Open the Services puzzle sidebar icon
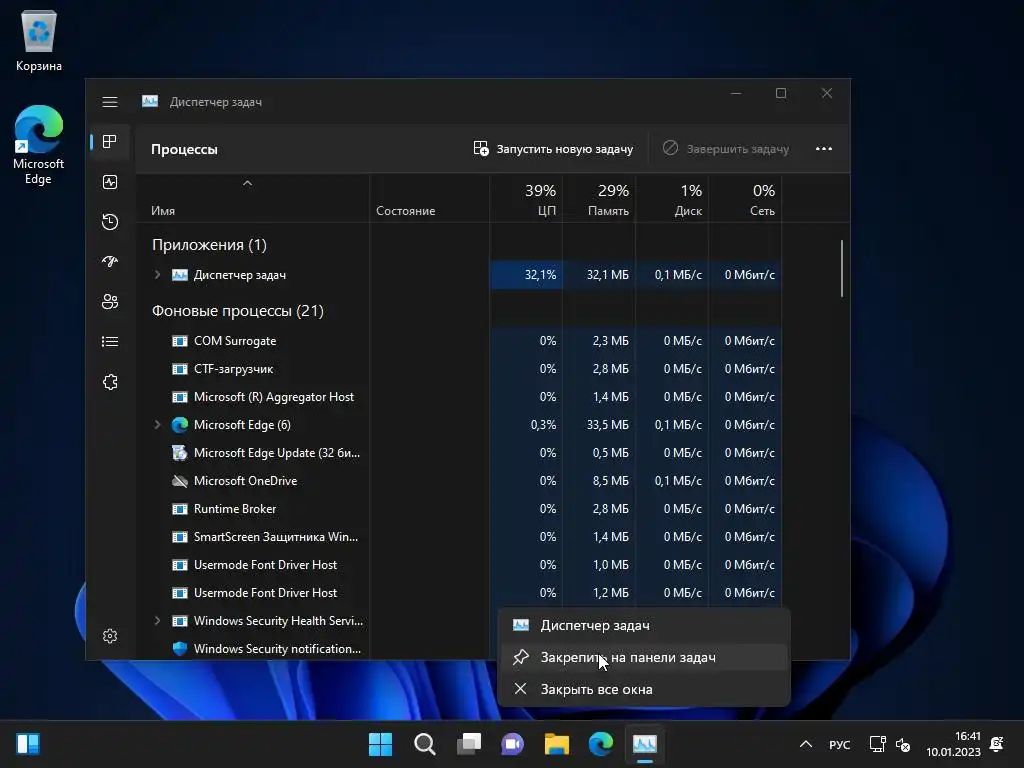1024x768 pixels. coord(110,382)
